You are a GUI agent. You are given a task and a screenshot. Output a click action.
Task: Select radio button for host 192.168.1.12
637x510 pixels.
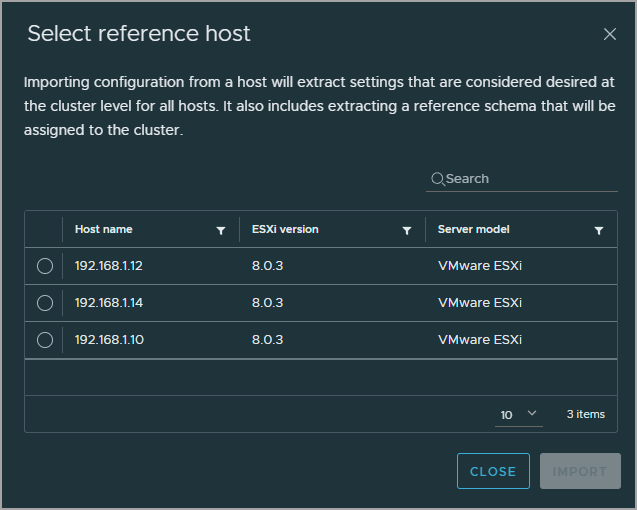(x=45, y=266)
